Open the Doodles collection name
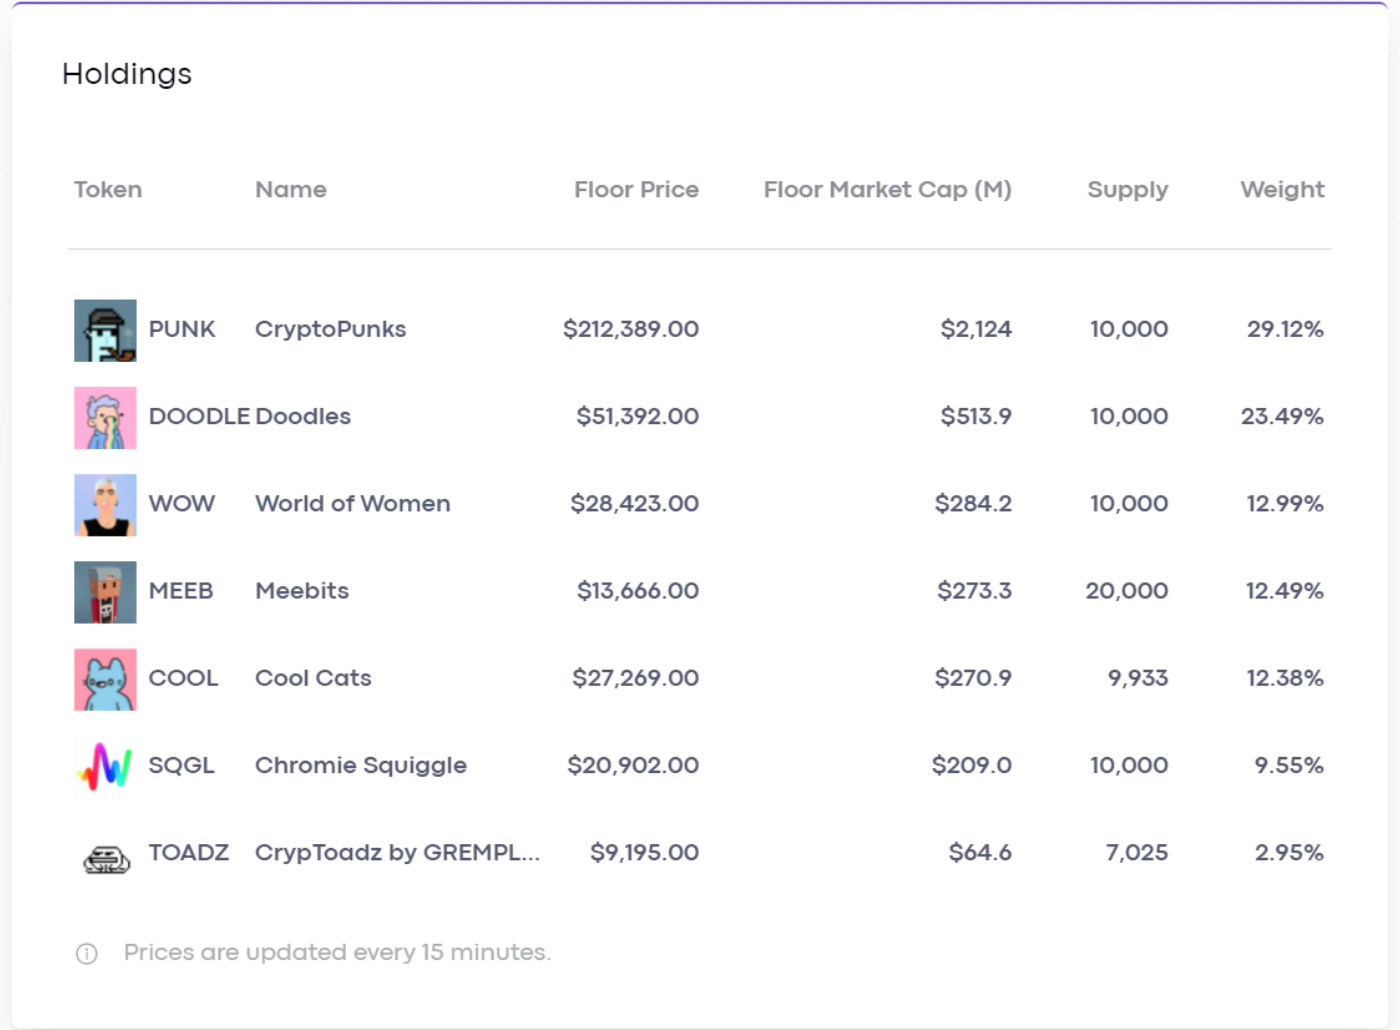 (x=303, y=416)
